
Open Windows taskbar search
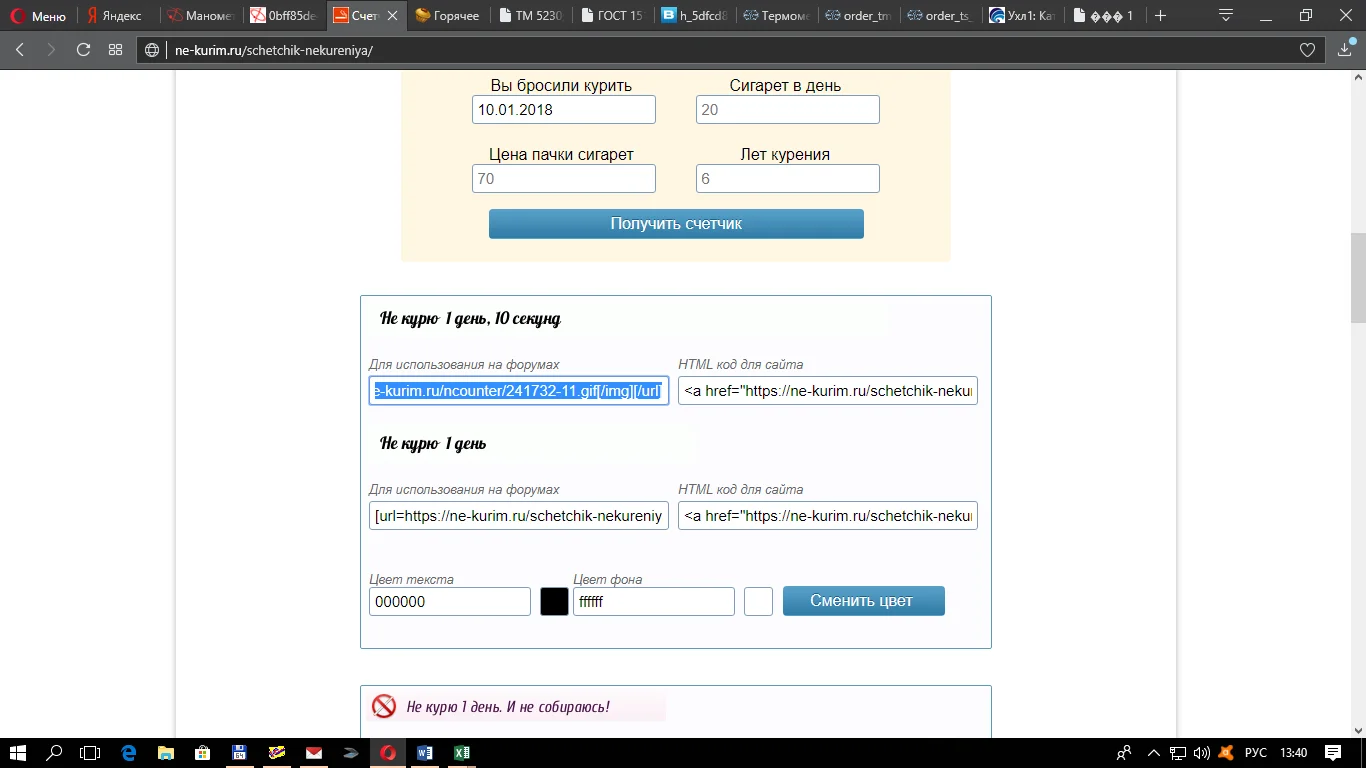click(54, 753)
